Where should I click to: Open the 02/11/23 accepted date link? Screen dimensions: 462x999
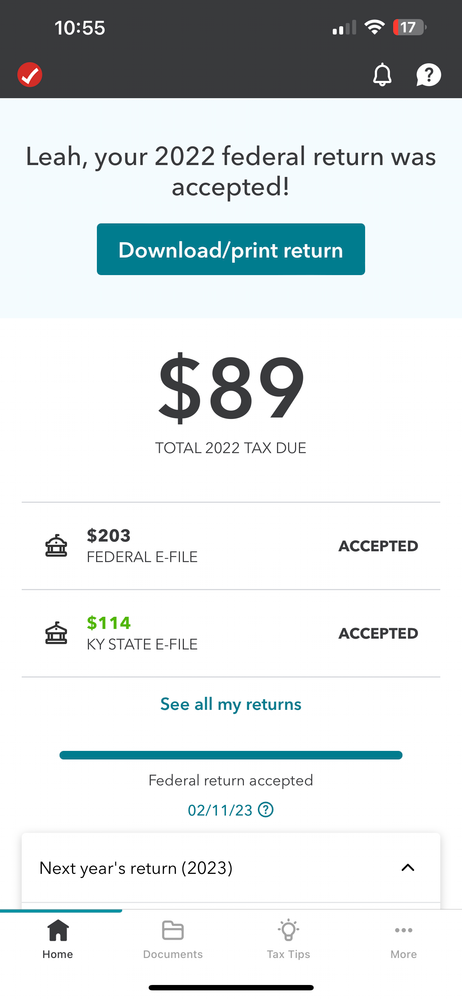[x=220, y=810]
